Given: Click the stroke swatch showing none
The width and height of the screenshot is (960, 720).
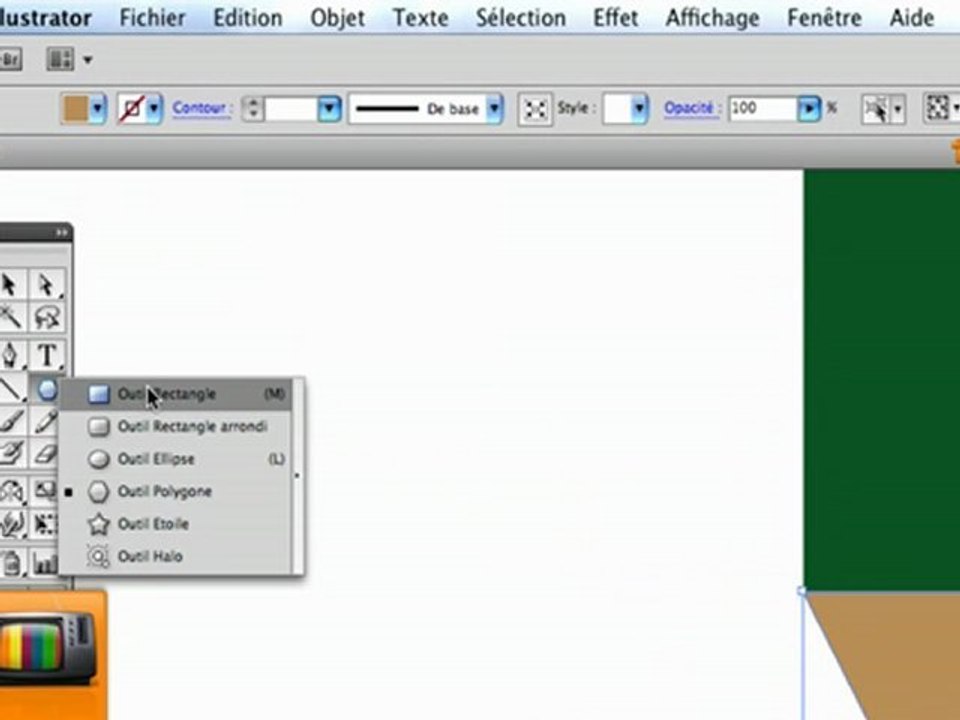Looking at the screenshot, I should pyautogui.click(x=131, y=109).
